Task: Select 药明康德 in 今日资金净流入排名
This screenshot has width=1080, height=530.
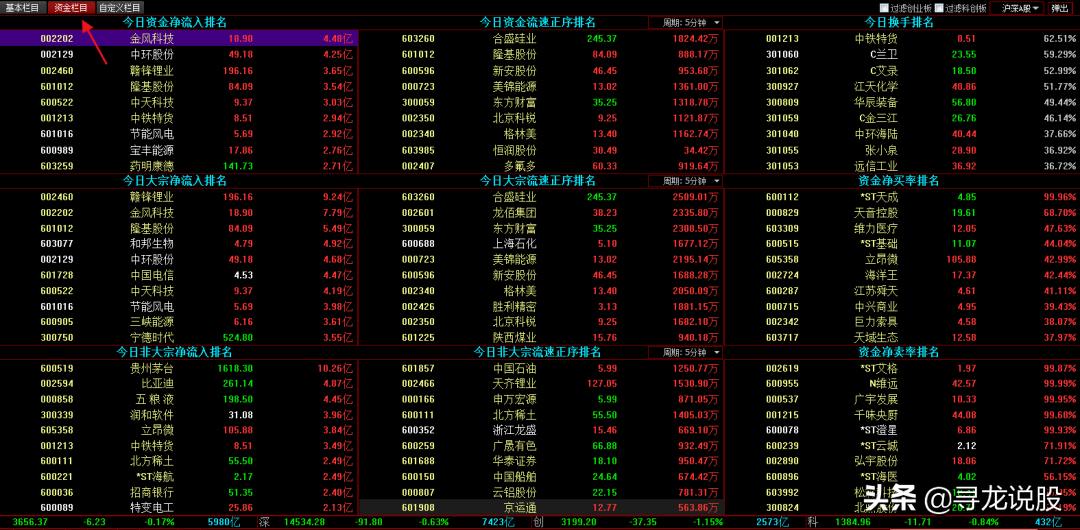Action: coord(179,165)
